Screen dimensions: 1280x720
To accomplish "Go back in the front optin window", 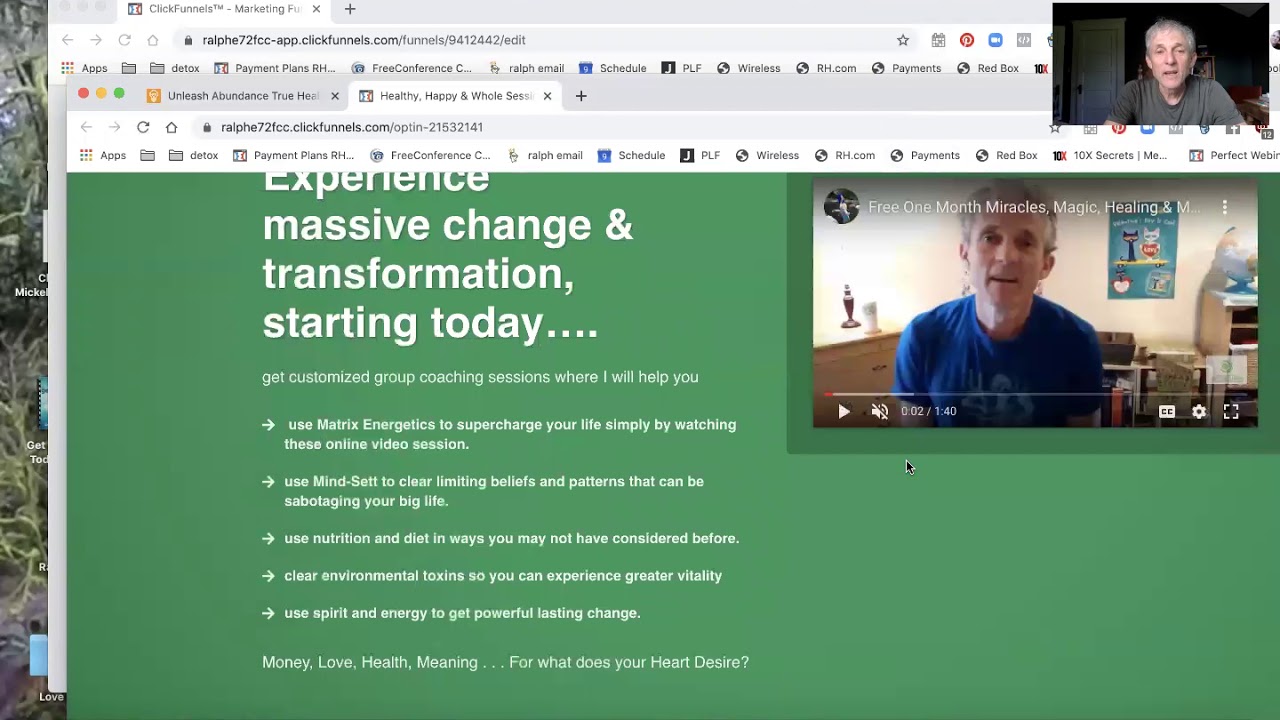I will [x=86, y=127].
